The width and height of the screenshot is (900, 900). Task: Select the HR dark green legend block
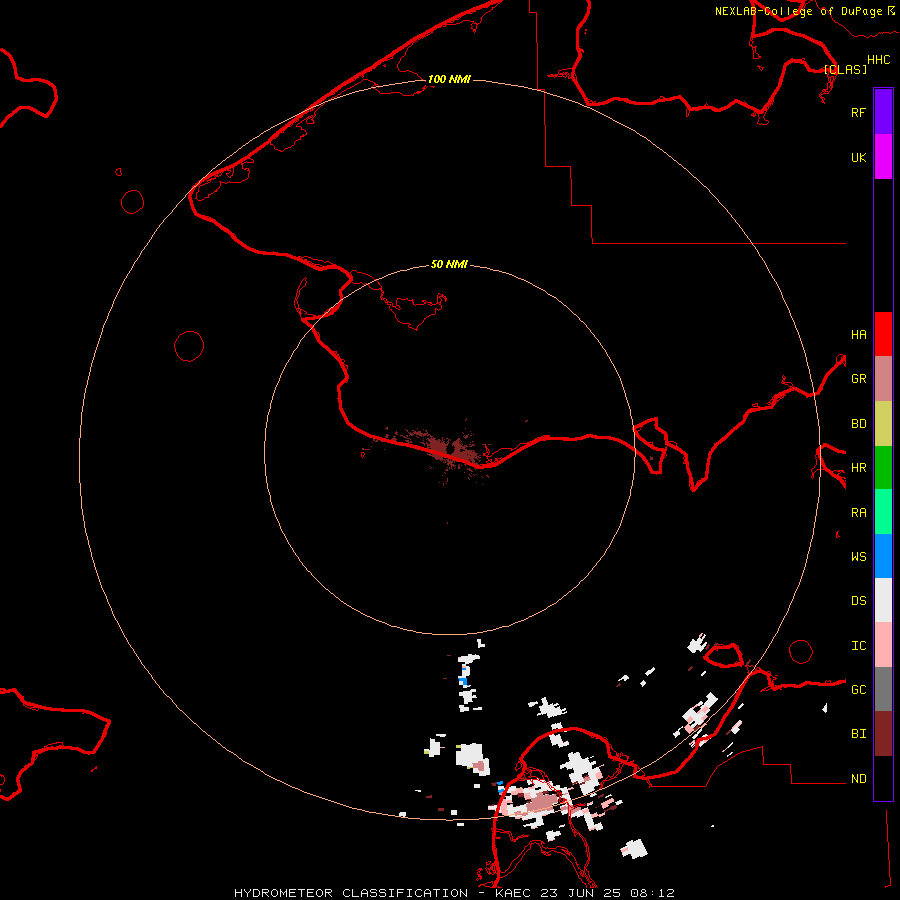pos(883,468)
